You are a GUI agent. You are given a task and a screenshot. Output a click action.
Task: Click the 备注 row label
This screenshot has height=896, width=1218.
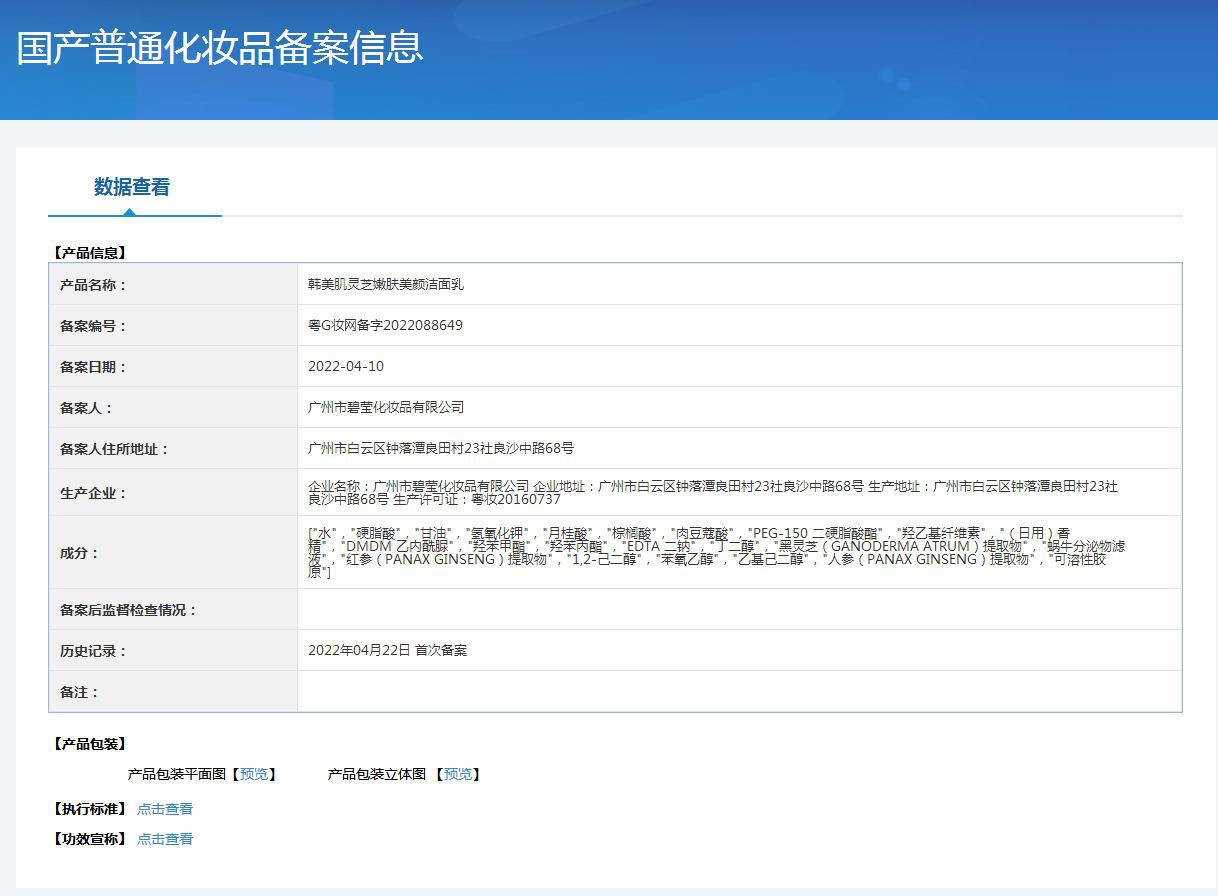click(80, 692)
